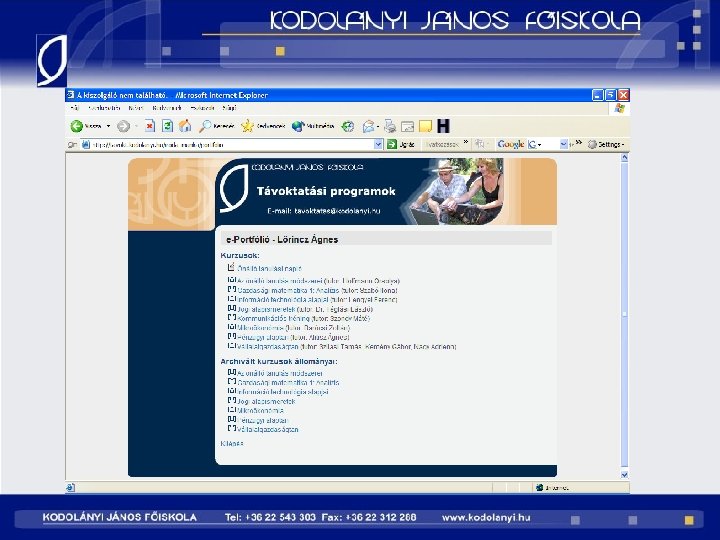This screenshot has width=720, height=540.
Task: Open Vállalatgazdaságtan course with tutors listed
Action: point(347,347)
